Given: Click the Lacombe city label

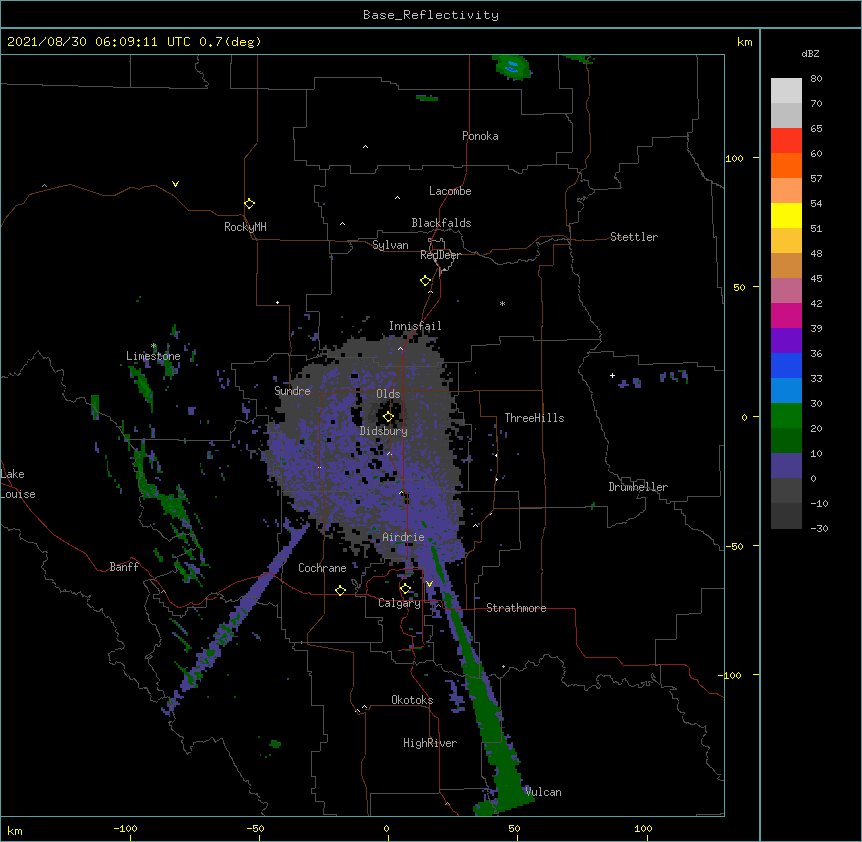Looking at the screenshot, I should tap(450, 191).
